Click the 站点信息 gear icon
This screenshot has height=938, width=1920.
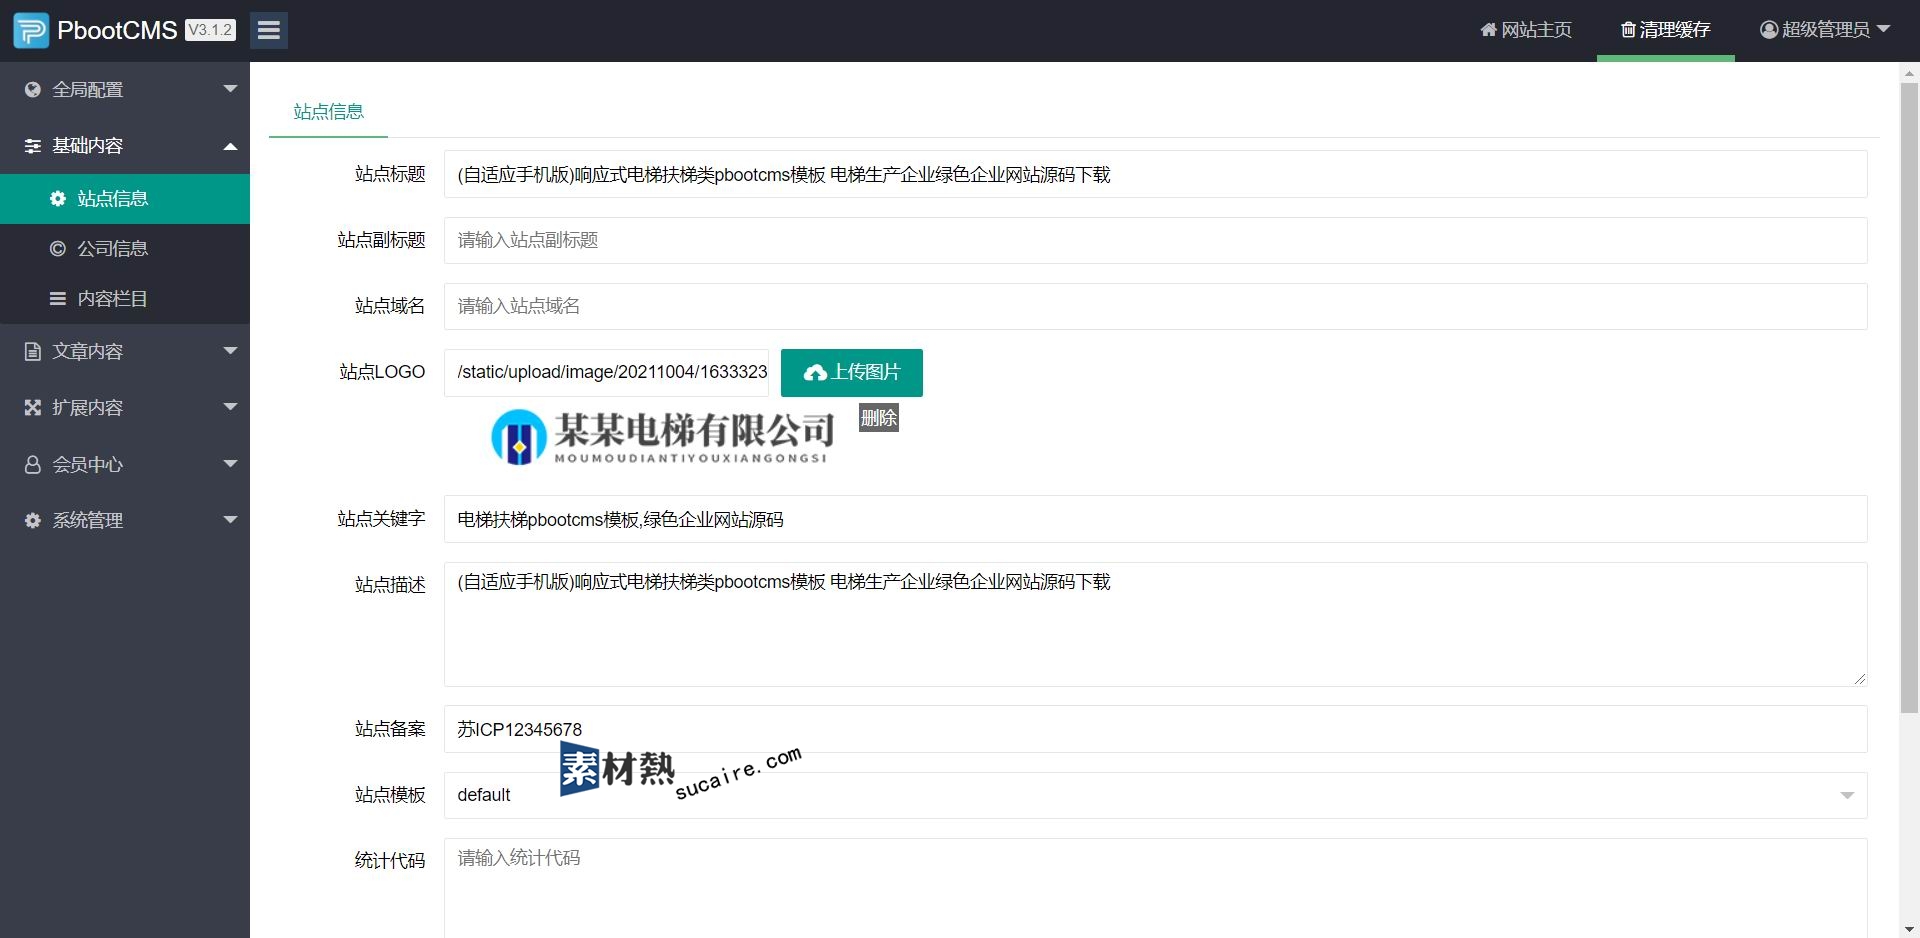click(58, 199)
